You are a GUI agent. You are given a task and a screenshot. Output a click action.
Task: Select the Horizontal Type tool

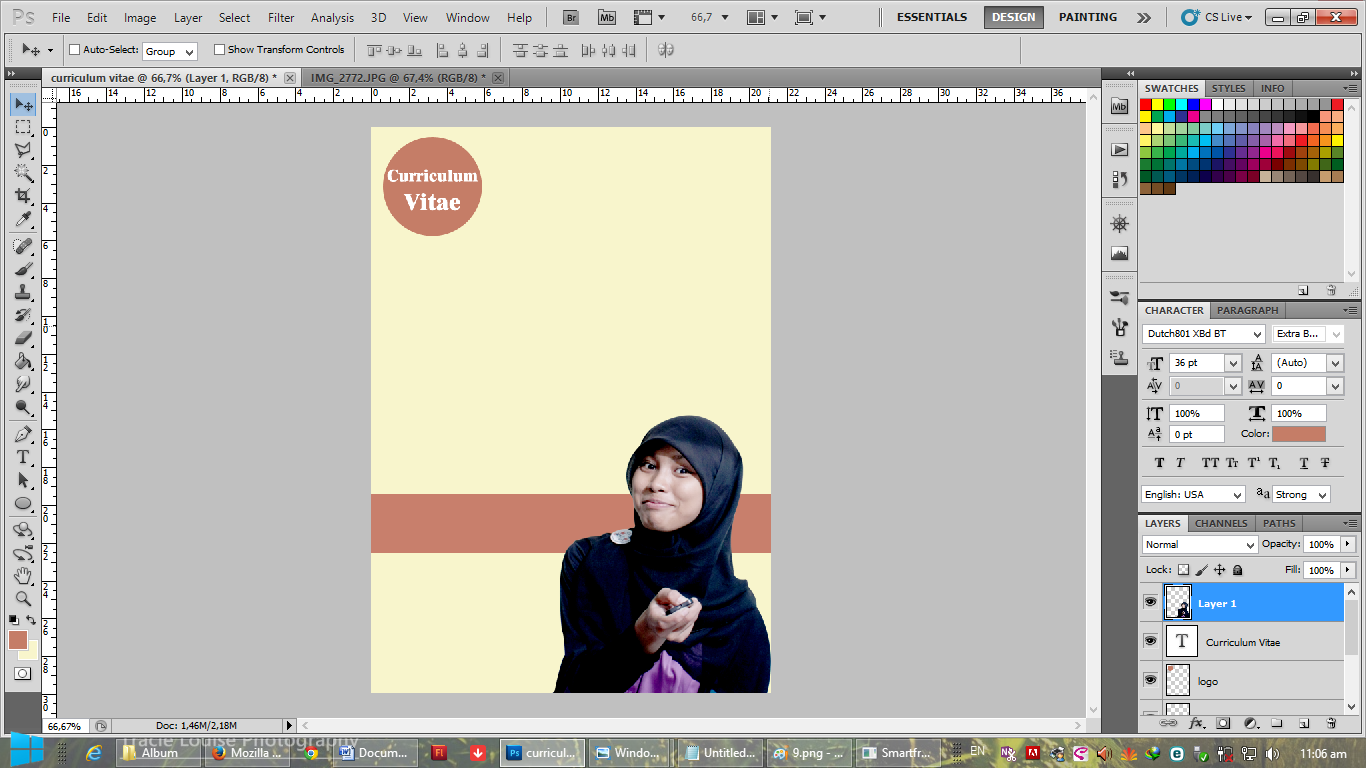point(23,457)
